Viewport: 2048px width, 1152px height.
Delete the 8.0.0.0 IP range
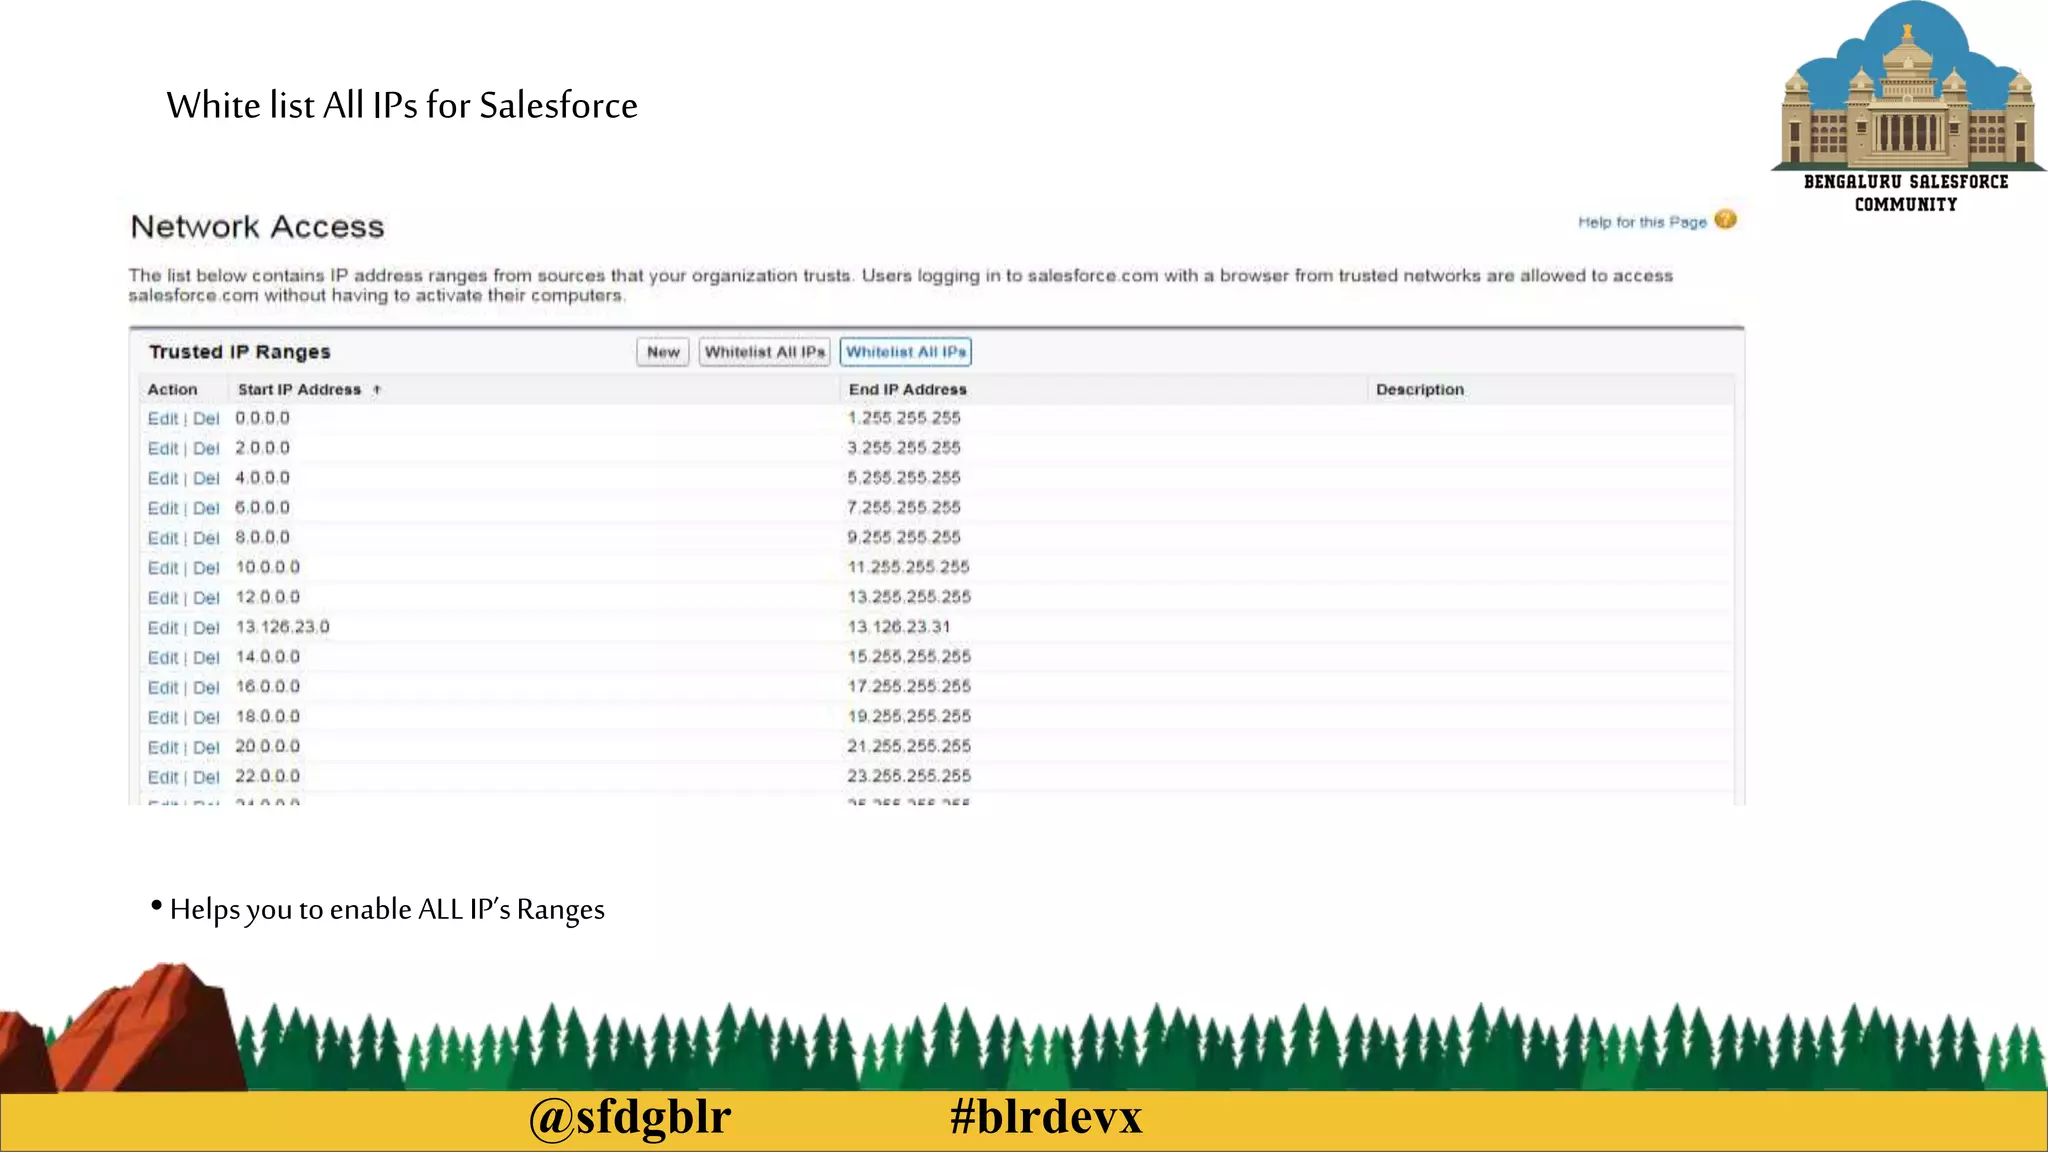(206, 539)
